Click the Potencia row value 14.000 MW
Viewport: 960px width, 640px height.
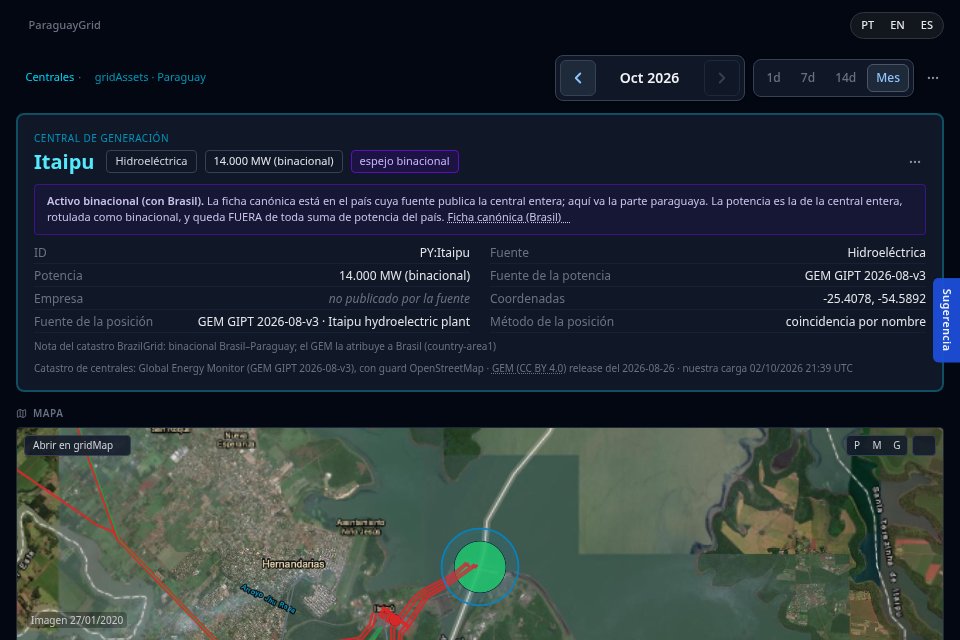tap(405, 276)
